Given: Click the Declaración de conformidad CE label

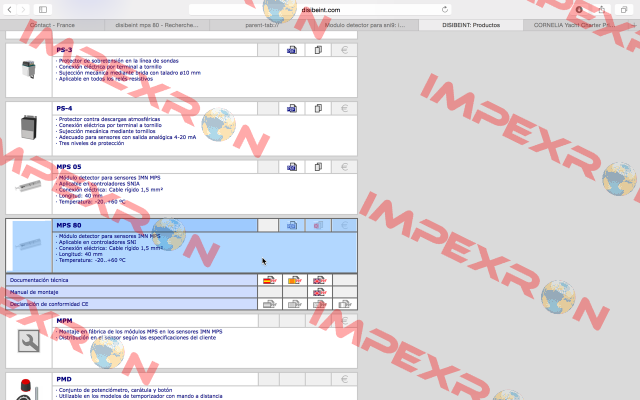Looking at the screenshot, I should pos(49,304).
